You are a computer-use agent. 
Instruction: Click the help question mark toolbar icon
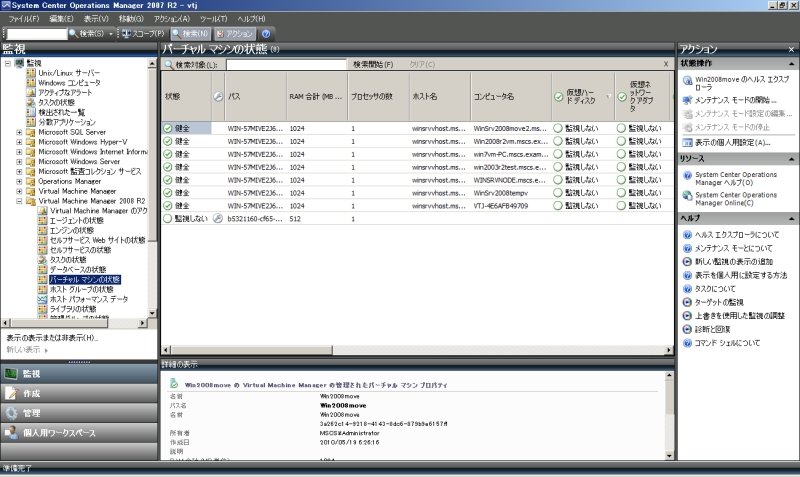point(266,34)
